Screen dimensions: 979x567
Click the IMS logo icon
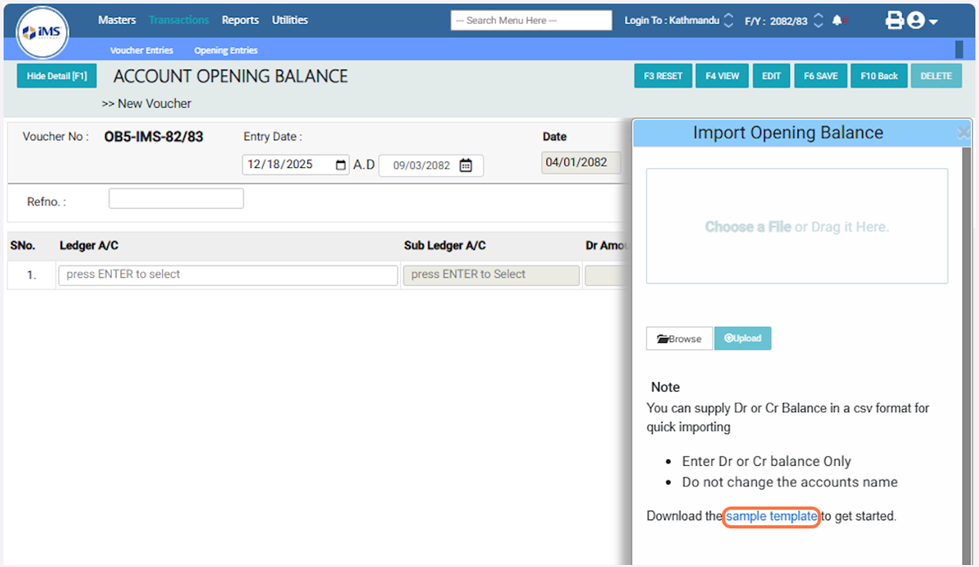point(42,31)
